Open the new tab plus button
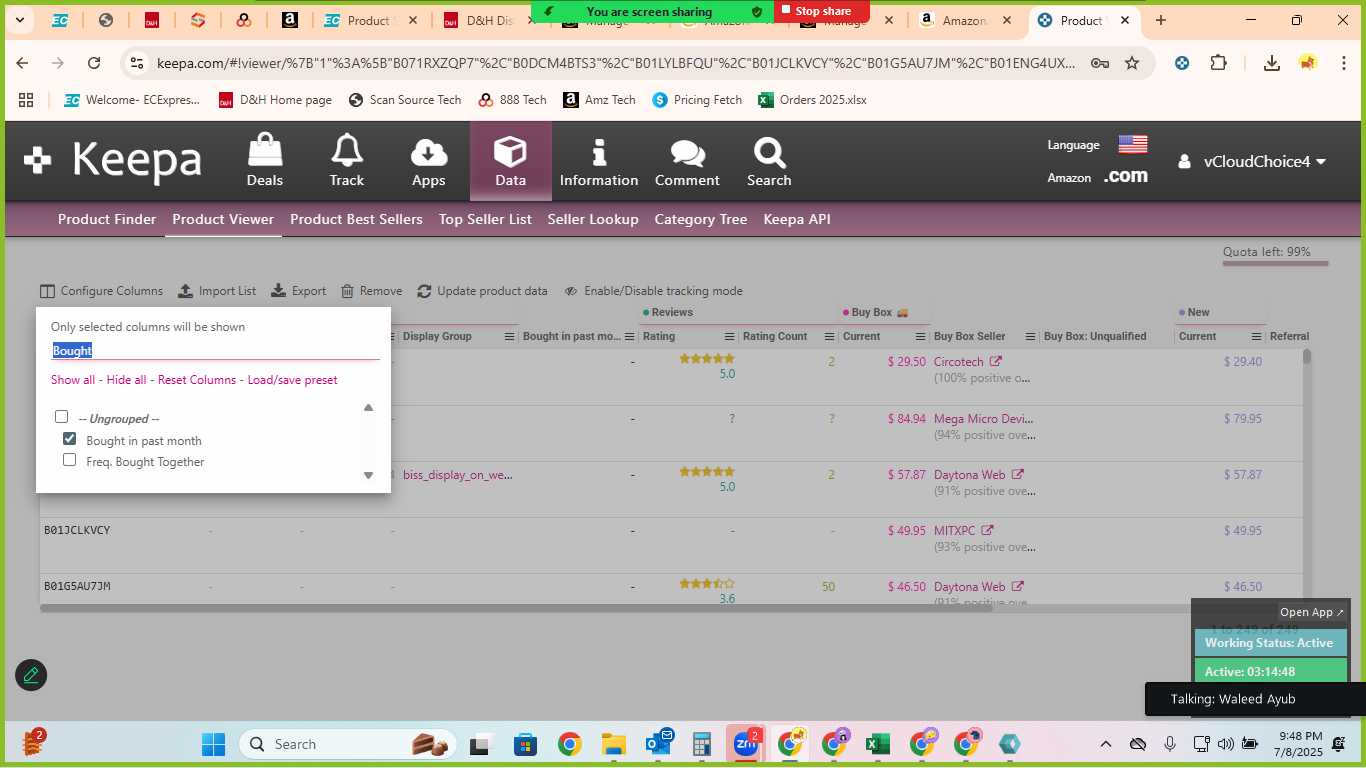Screen dimensions: 1366x768 1160,20
